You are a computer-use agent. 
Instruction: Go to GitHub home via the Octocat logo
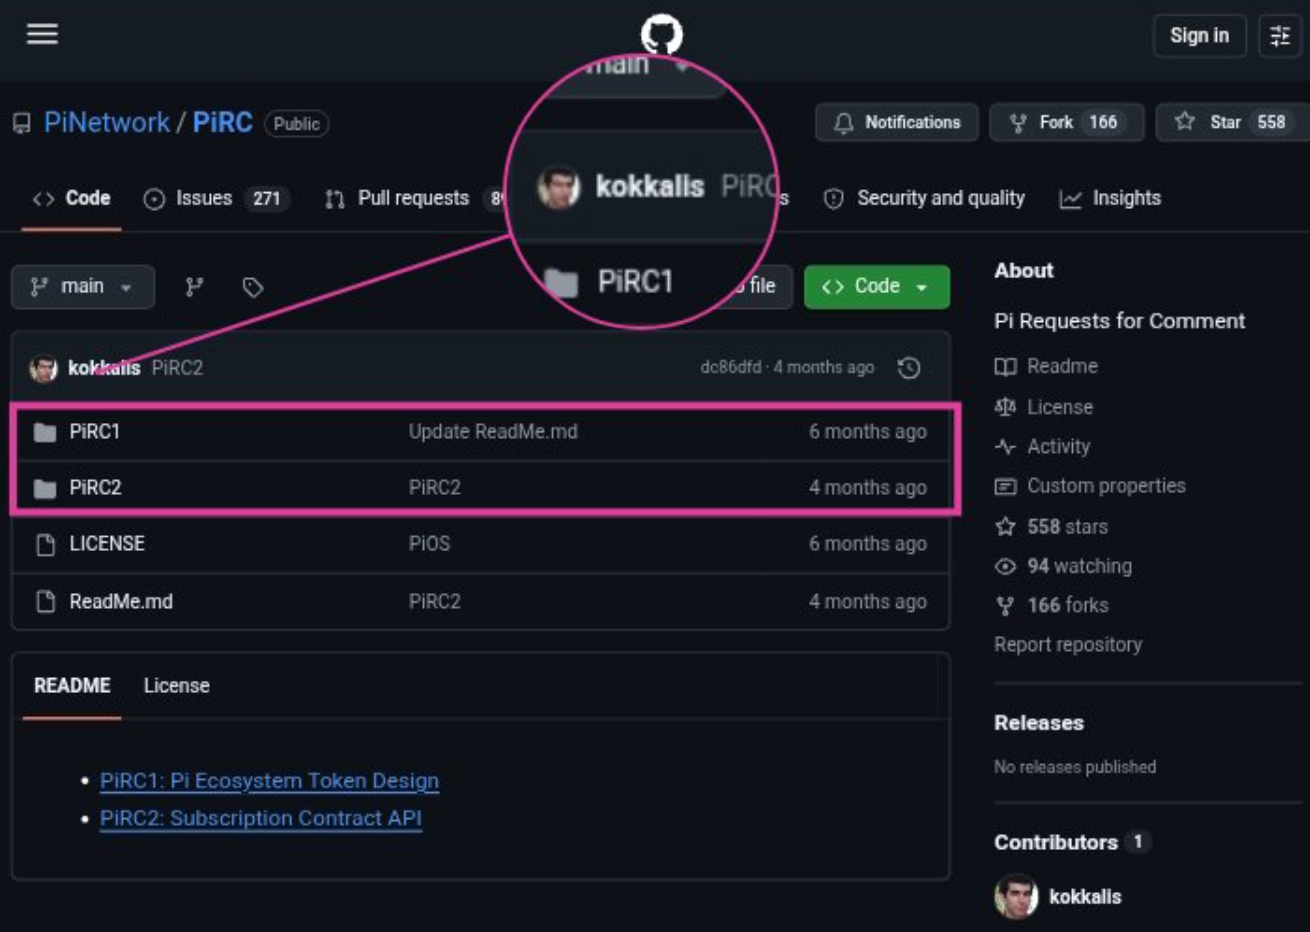(x=661, y=34)
